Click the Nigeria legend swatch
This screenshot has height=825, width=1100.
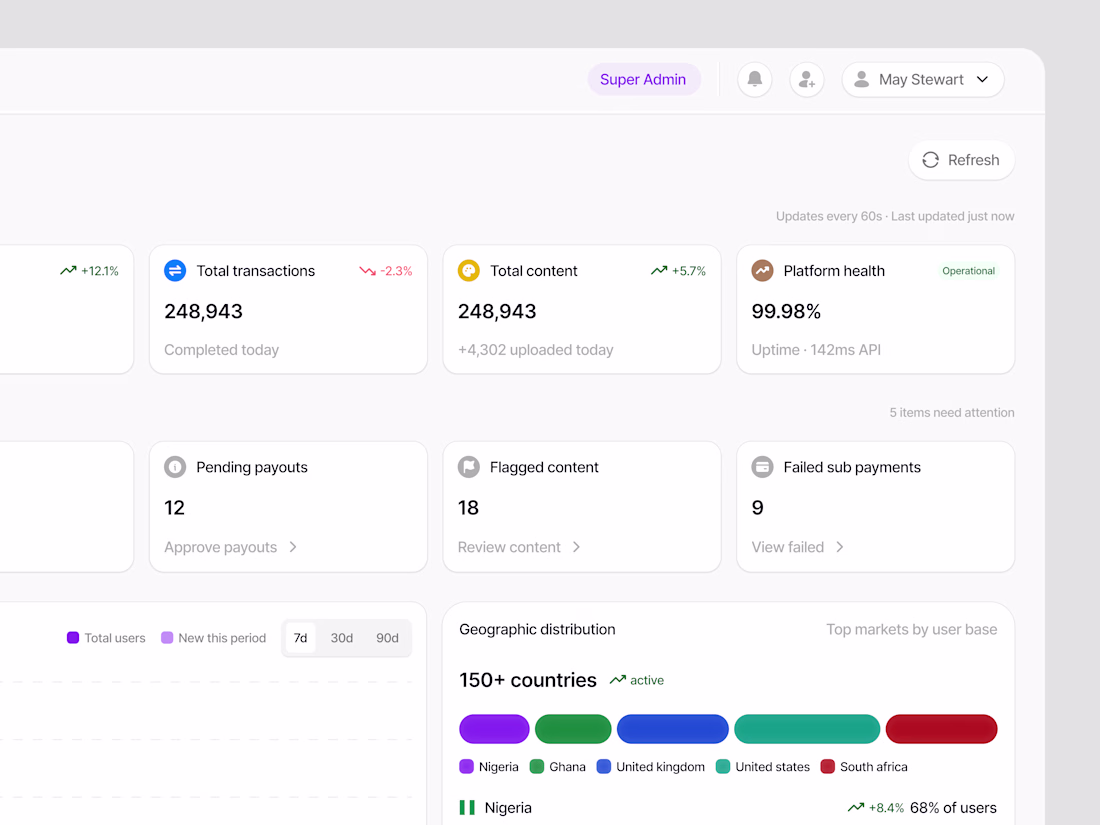(467, 767)
